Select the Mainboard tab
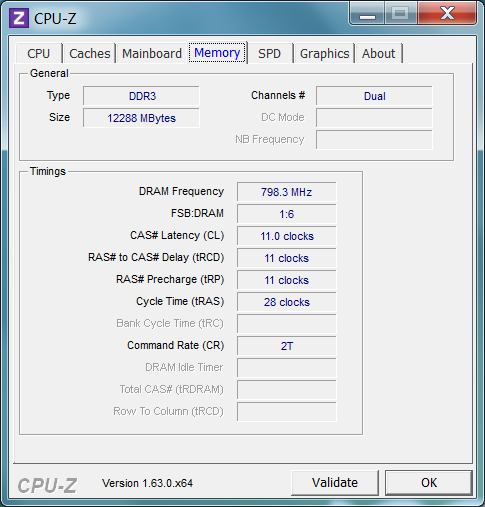485x507 pixels. (x=152, y=53)
